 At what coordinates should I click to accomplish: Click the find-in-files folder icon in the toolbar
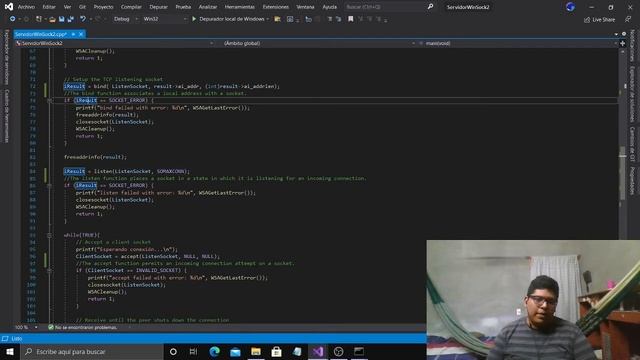point(278,19)
